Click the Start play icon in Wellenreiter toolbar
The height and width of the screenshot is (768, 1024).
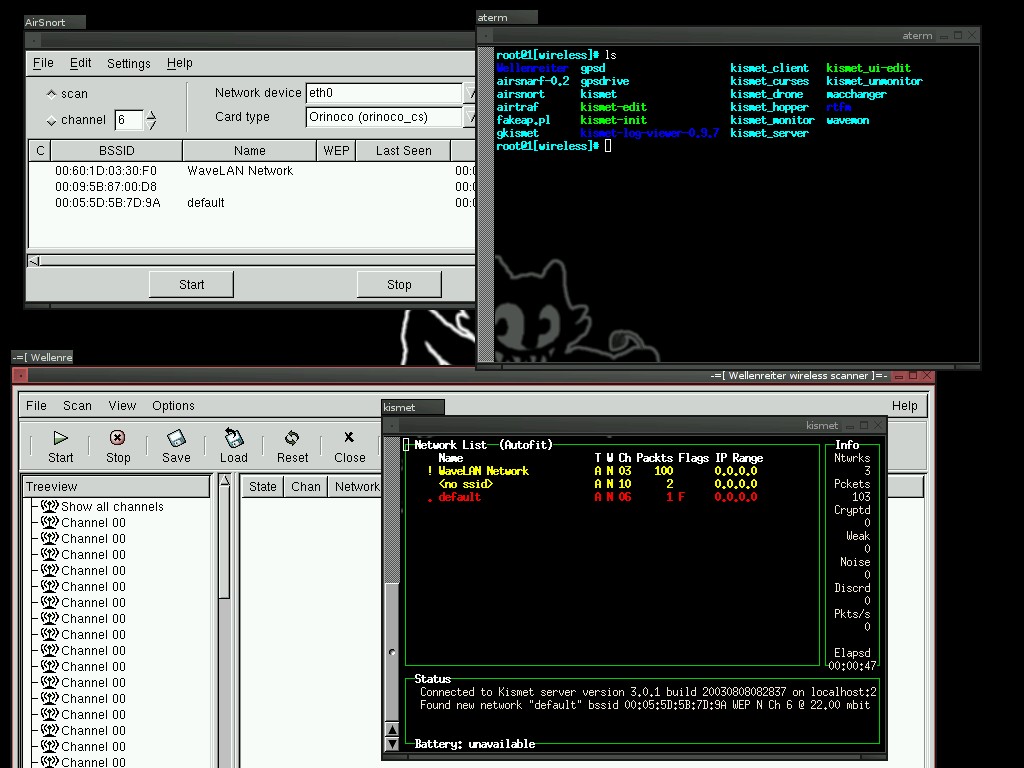[61, 438]
